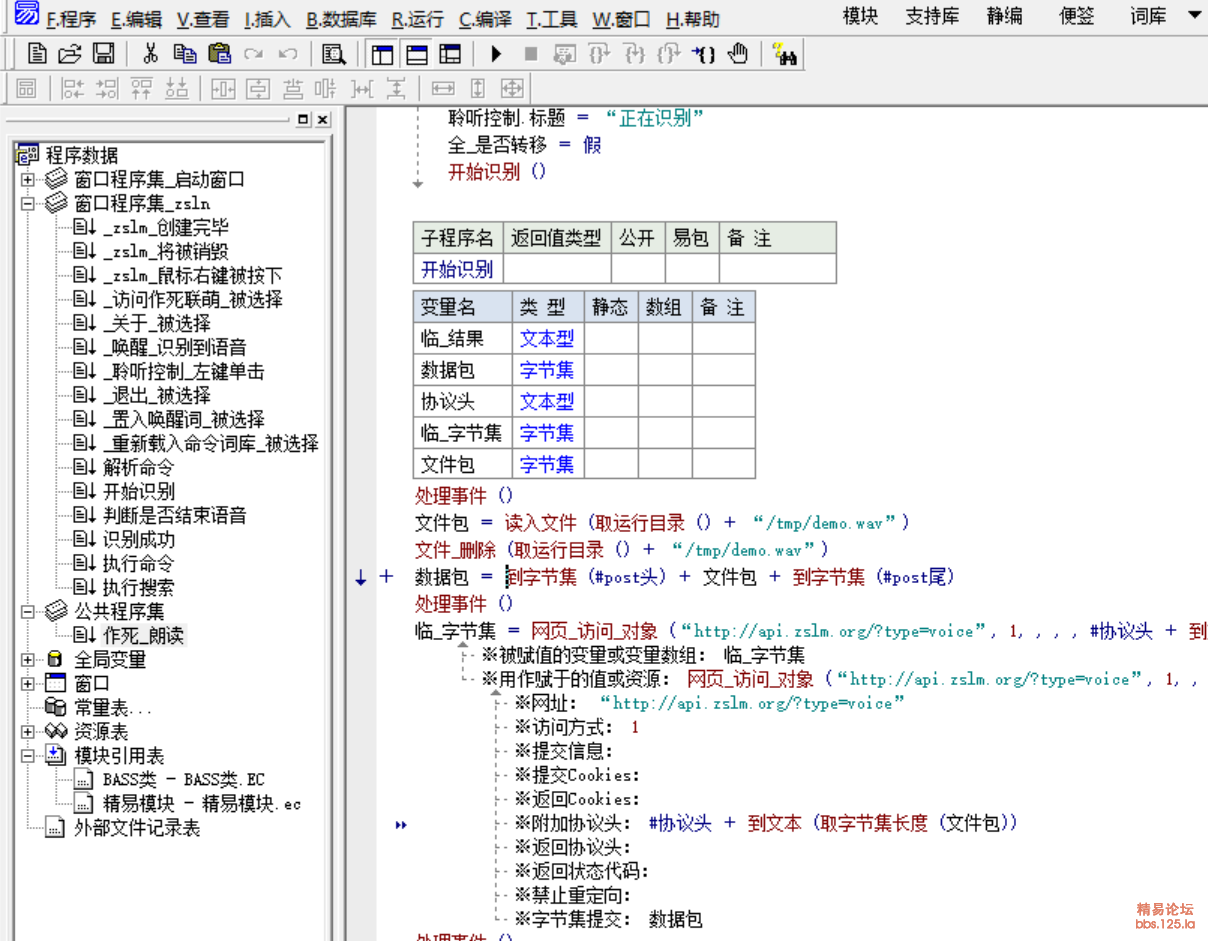Click the 临_结果 variable name cell

pyautogui.click(x=463, y=339)
